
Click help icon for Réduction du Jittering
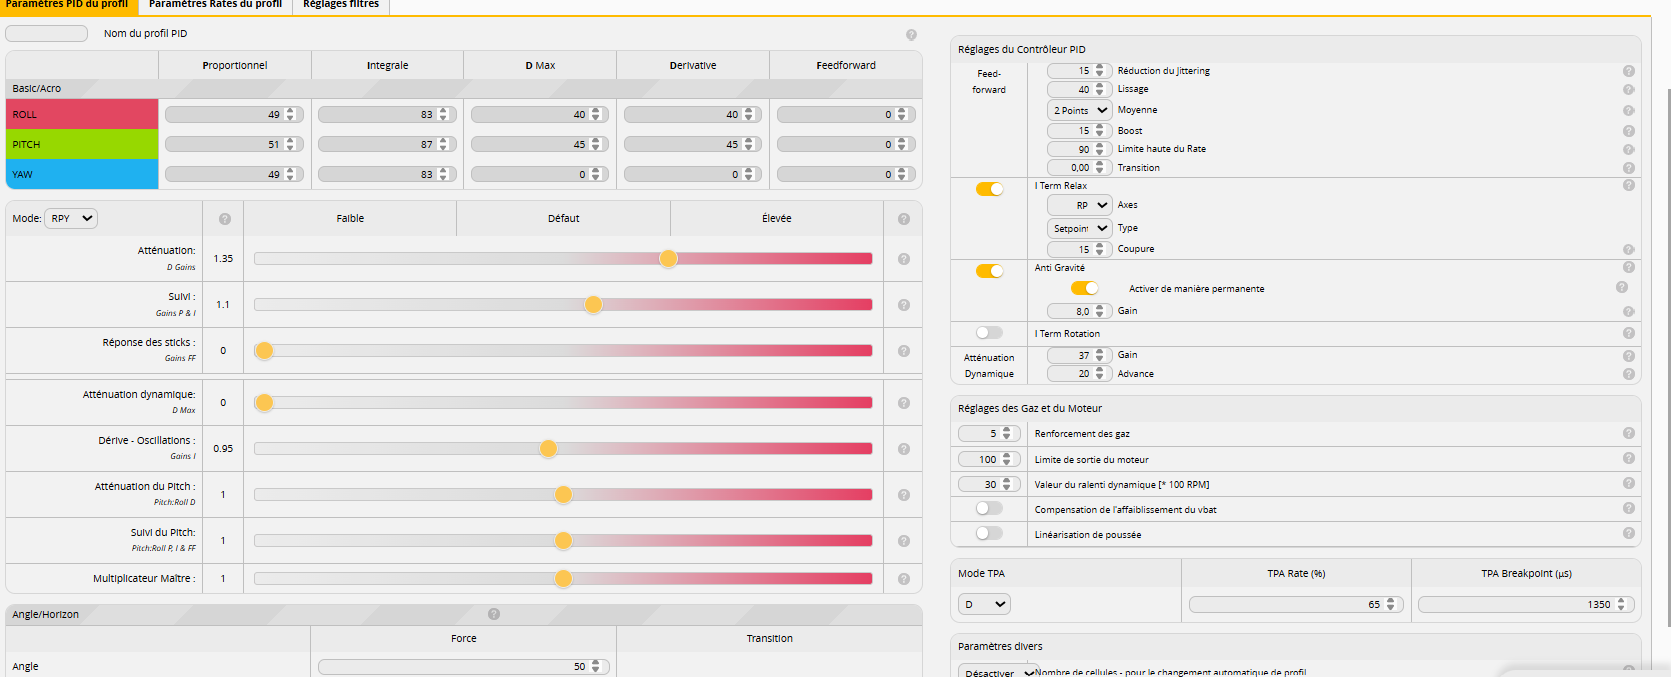point(1628,71)
